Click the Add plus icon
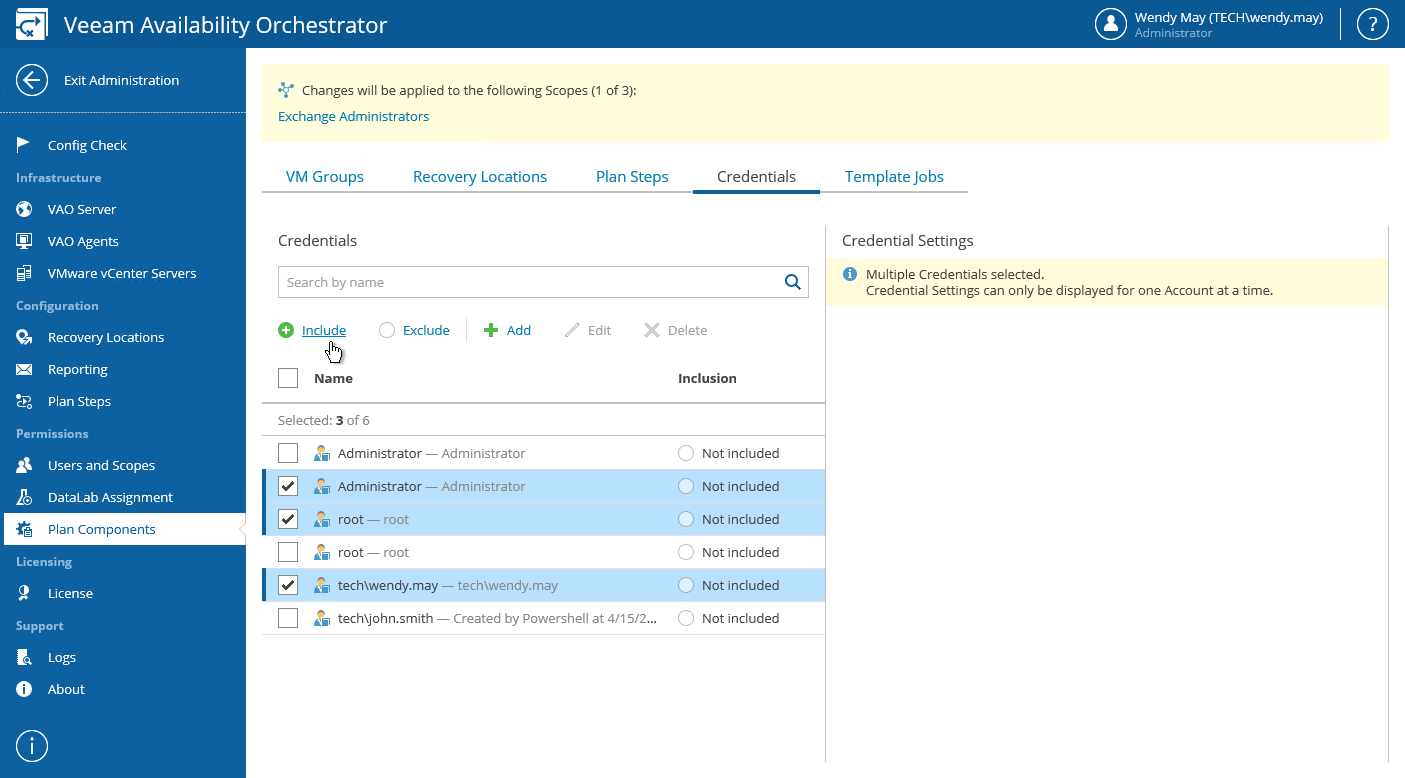The width and height of the screenshot is (1405, 778). pos(491,330)
